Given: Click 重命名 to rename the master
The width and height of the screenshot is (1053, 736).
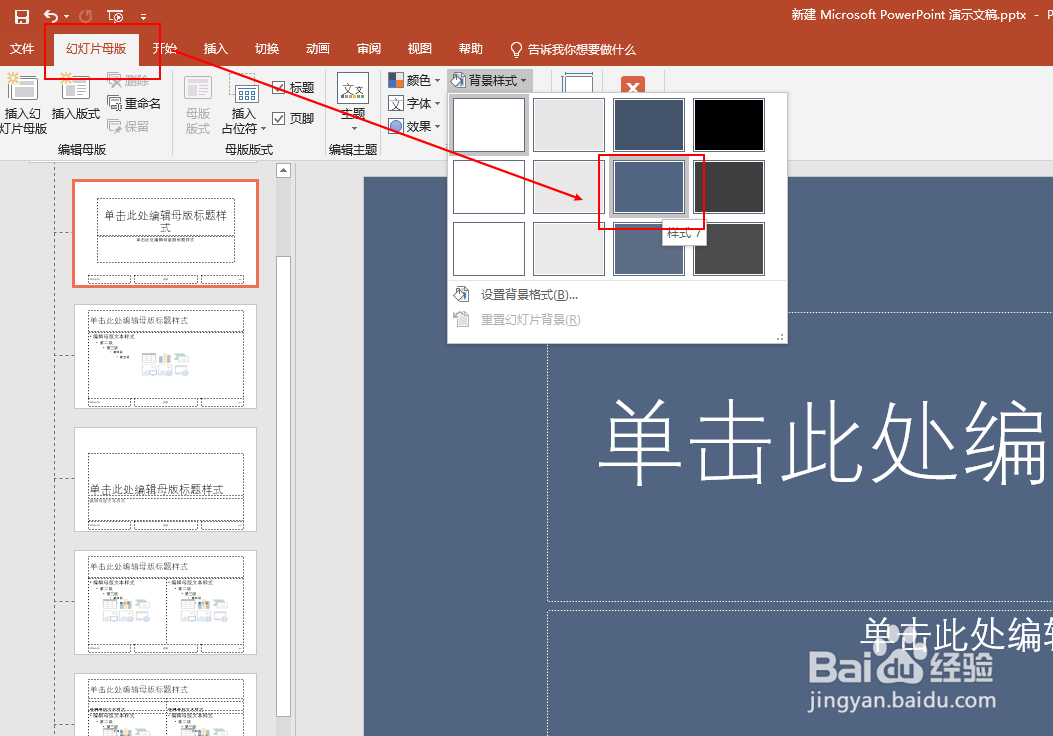Looking at the screenshot, I should pos(134,103).
